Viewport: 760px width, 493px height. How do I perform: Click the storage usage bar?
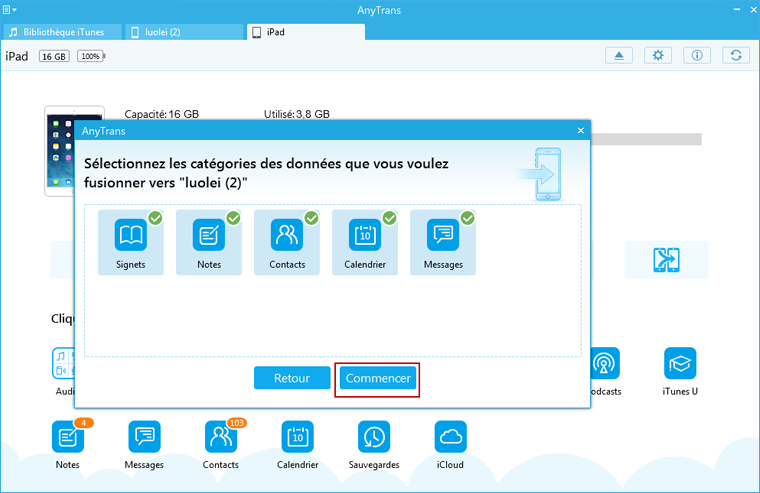coord(646,139)
